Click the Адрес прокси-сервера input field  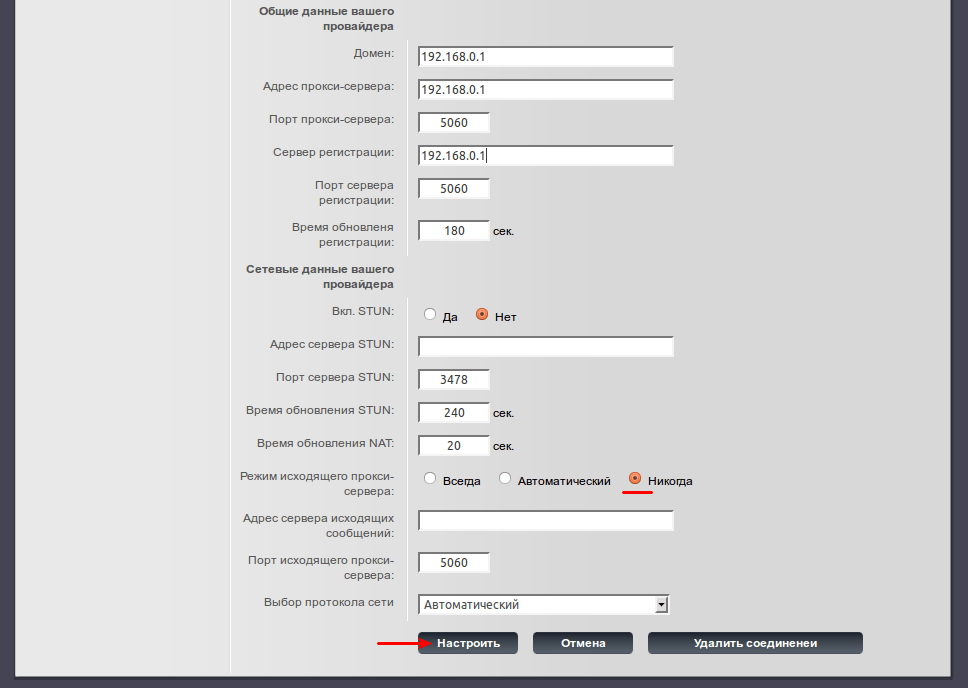pos(545,90)
